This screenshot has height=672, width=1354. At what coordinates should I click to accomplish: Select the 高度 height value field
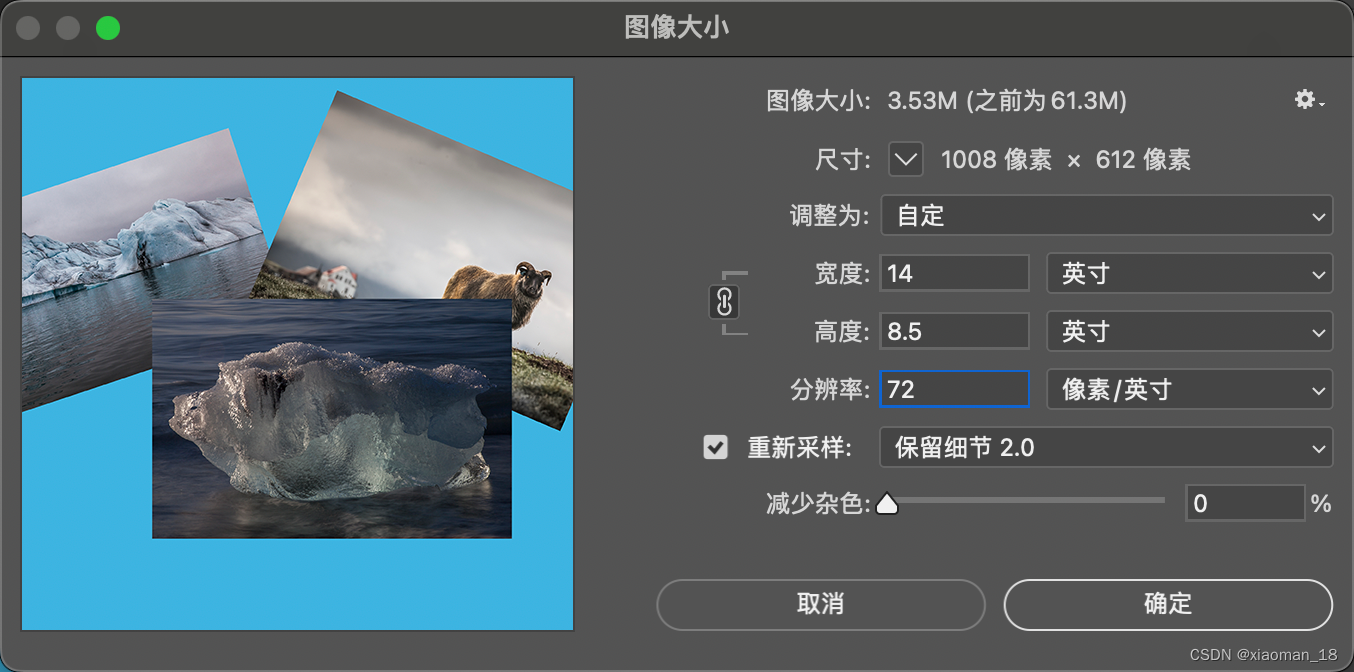tap(954, 331)
